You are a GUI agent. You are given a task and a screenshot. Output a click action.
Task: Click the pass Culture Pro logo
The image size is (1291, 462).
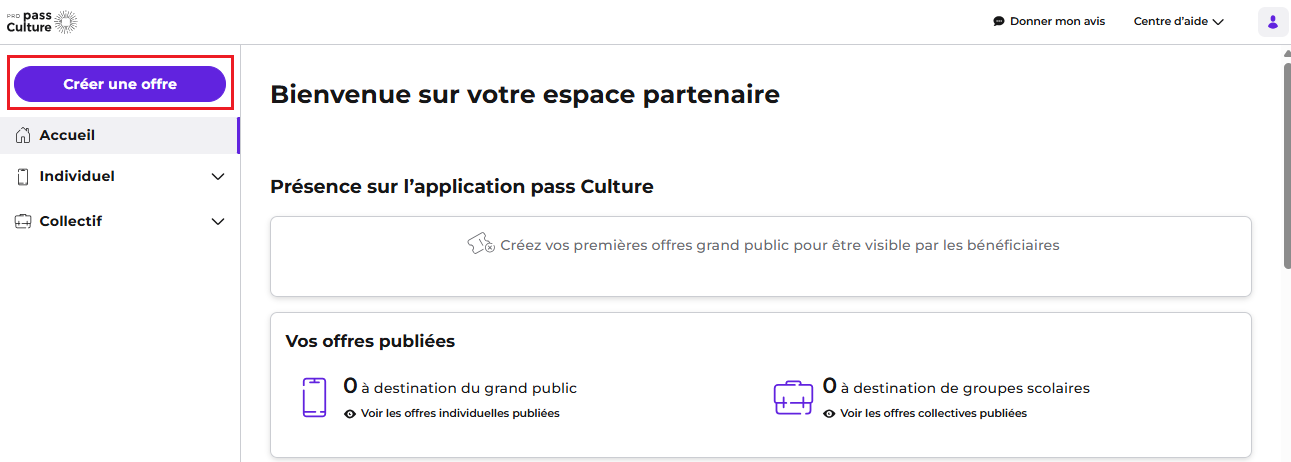coord(42,21)
